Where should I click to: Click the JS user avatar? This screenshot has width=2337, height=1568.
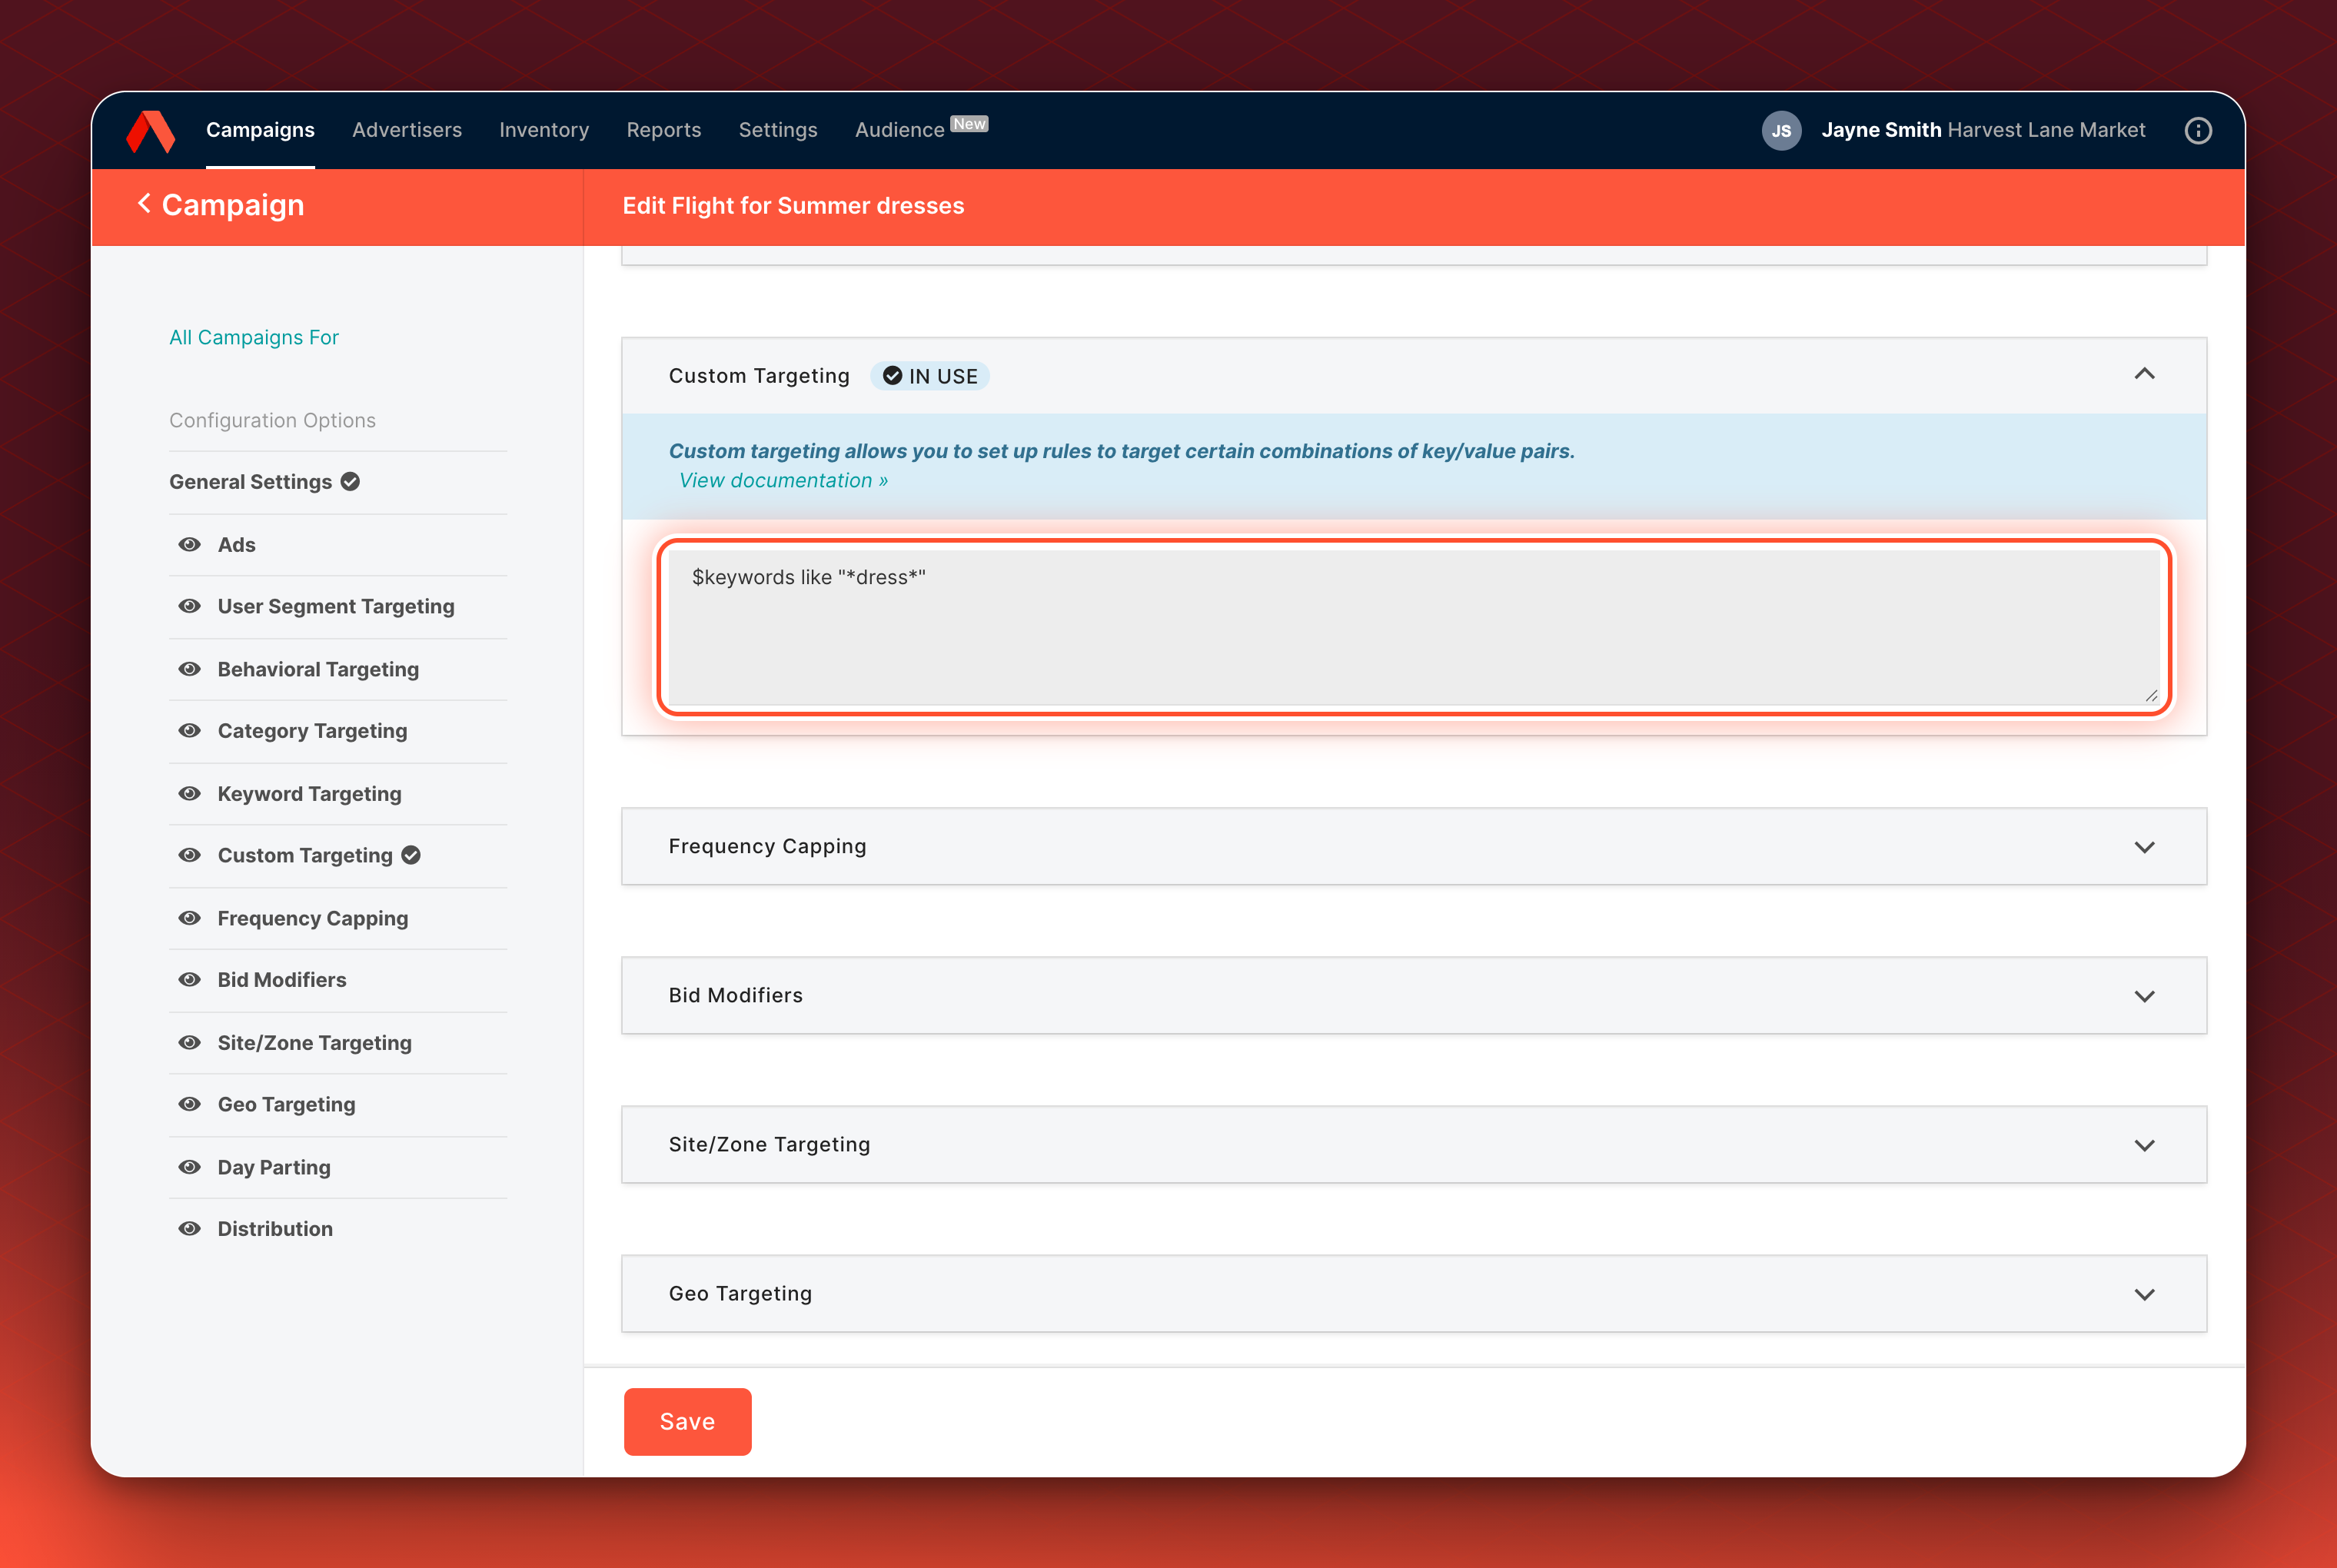pyautogui.click(x=1781, y=131)
